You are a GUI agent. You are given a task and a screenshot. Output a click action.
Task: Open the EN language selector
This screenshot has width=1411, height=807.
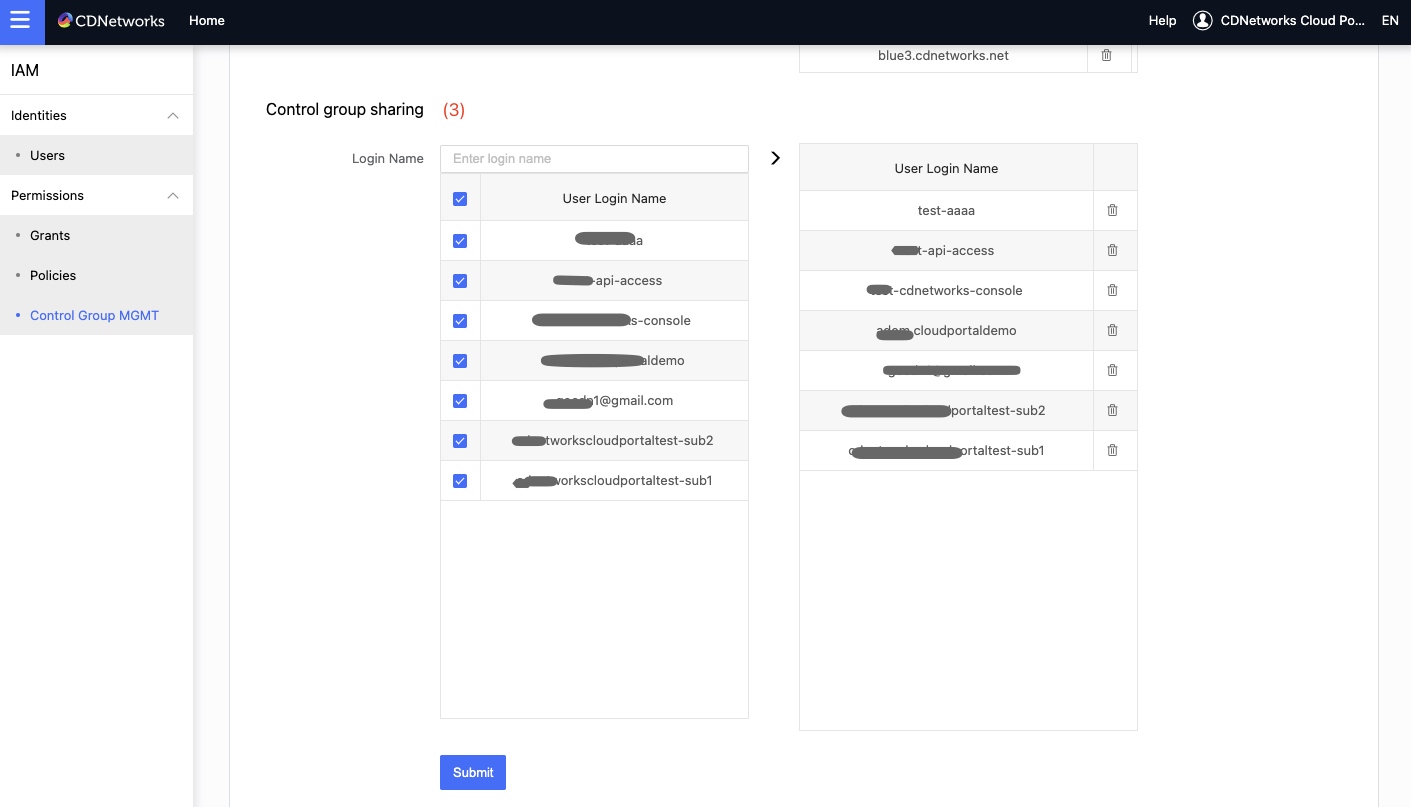[x=1390, y=21]
